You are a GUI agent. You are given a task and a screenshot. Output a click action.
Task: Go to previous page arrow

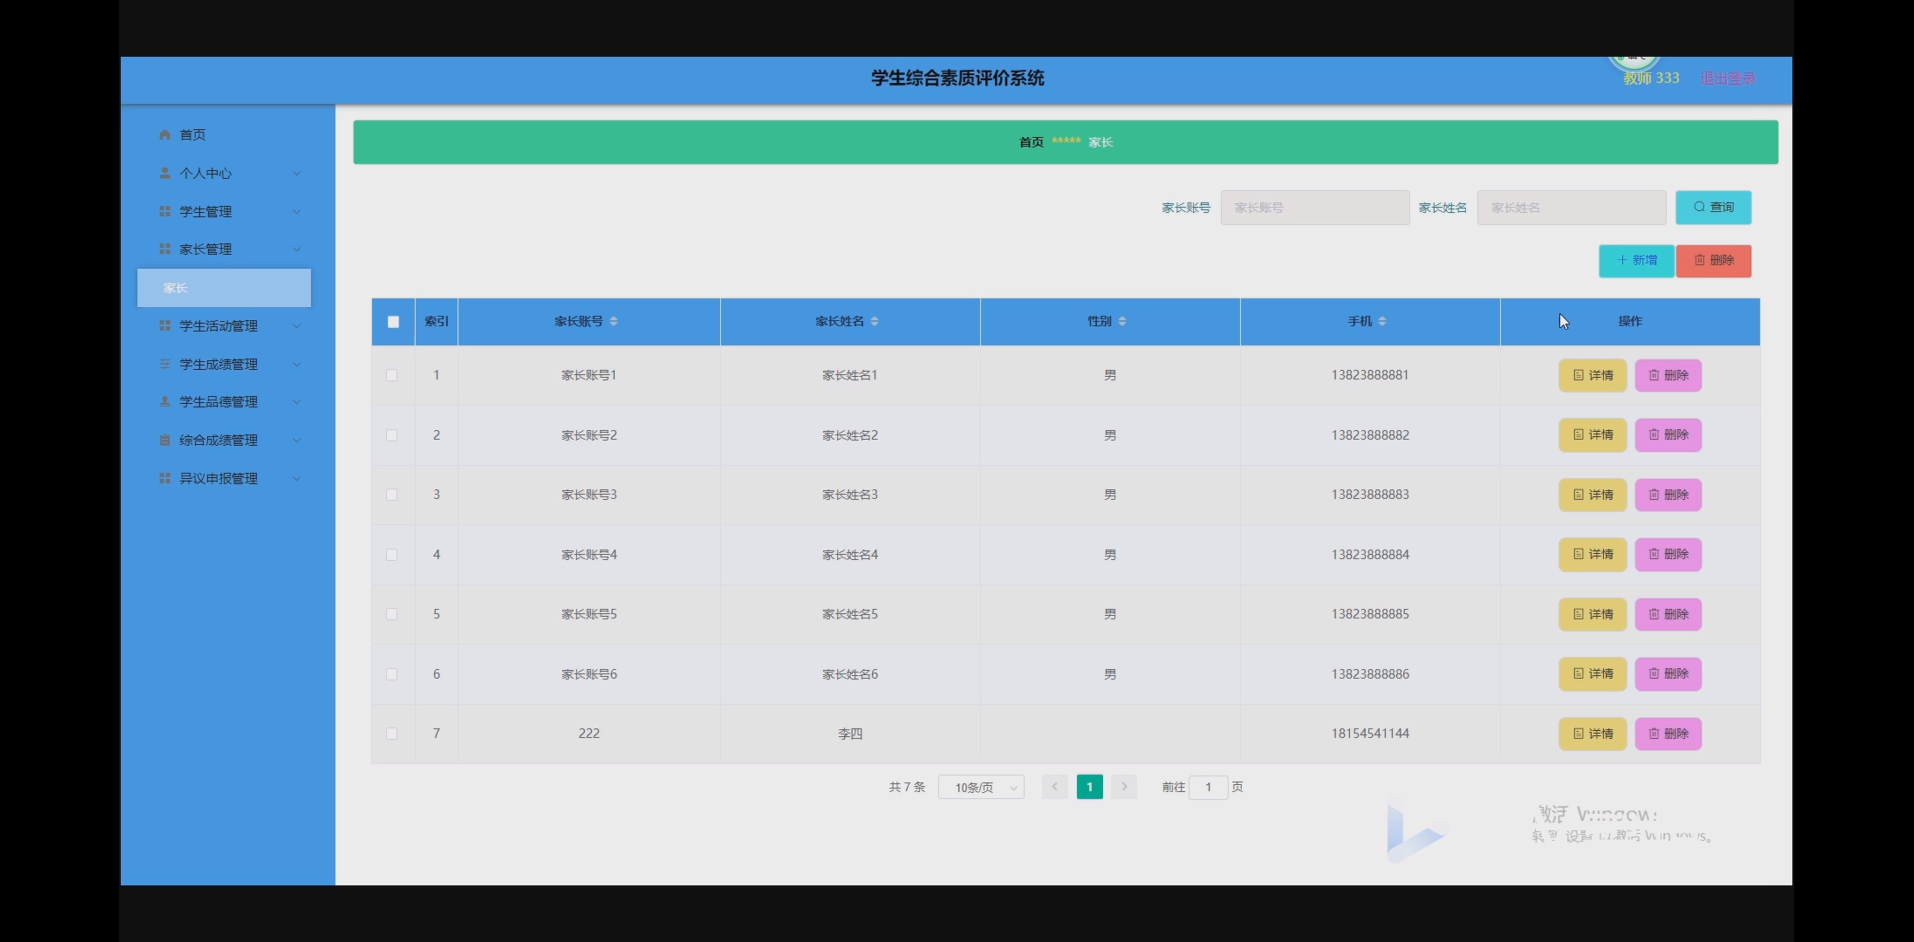click(1054, 787)
